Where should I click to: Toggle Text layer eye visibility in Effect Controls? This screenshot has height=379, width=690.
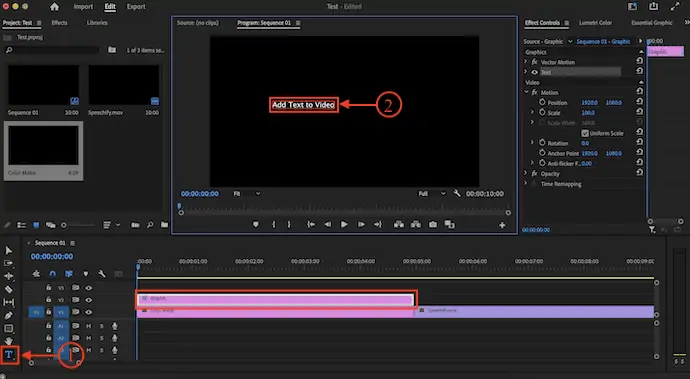535,72
